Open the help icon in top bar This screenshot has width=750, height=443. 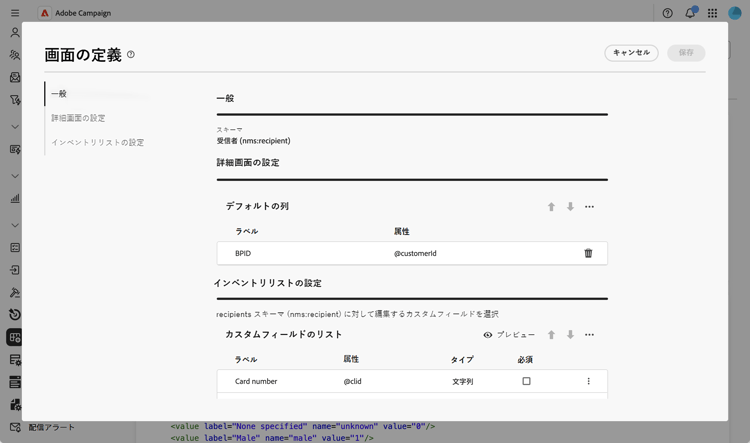pyautogui.click(x=667, y=13)
